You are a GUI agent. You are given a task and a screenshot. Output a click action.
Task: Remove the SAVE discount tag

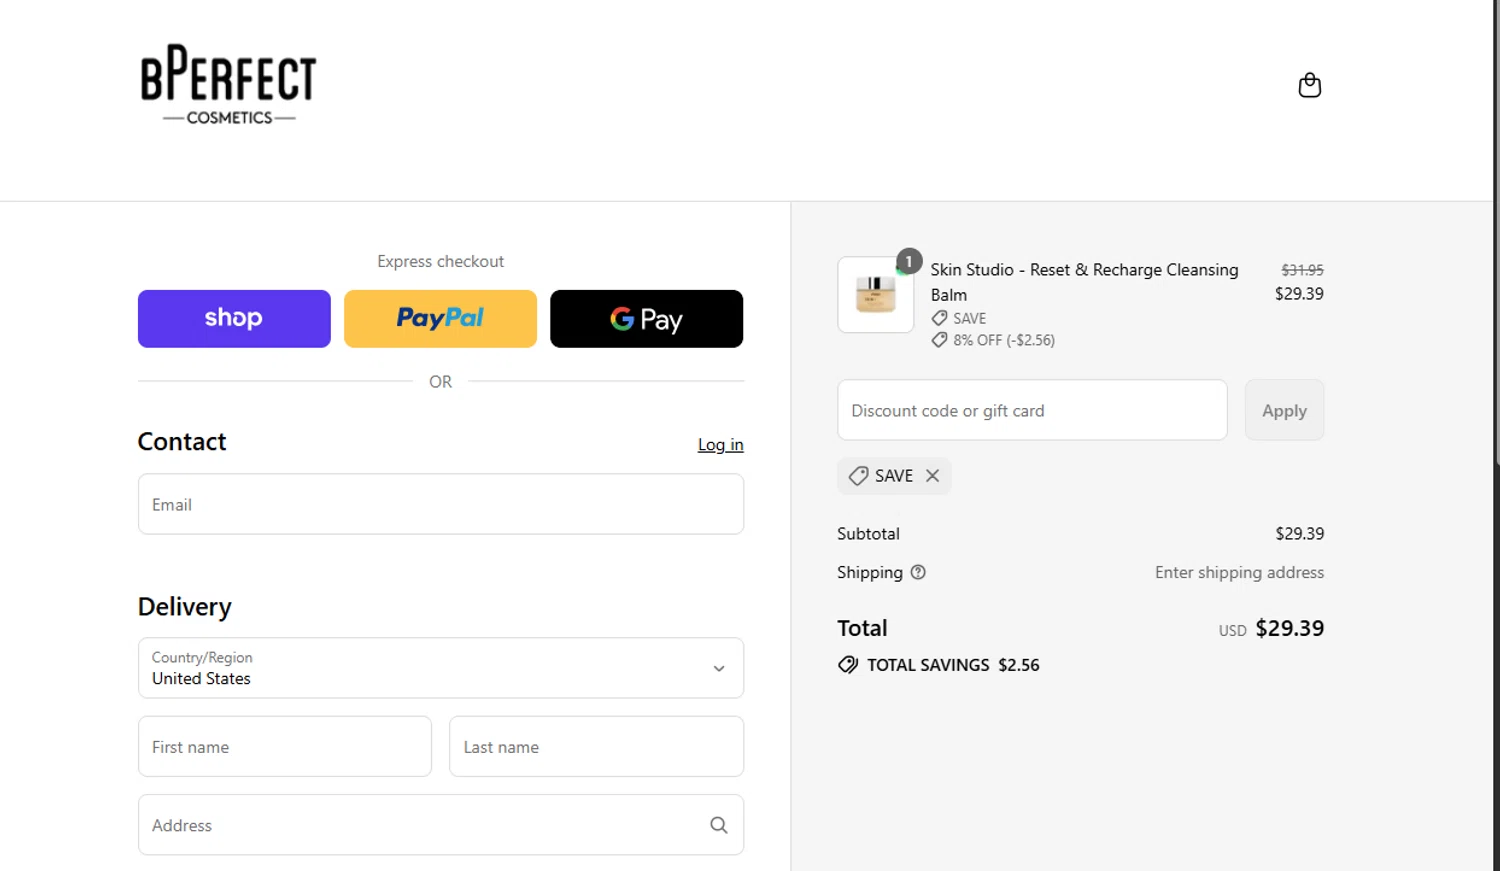point(932,476)
